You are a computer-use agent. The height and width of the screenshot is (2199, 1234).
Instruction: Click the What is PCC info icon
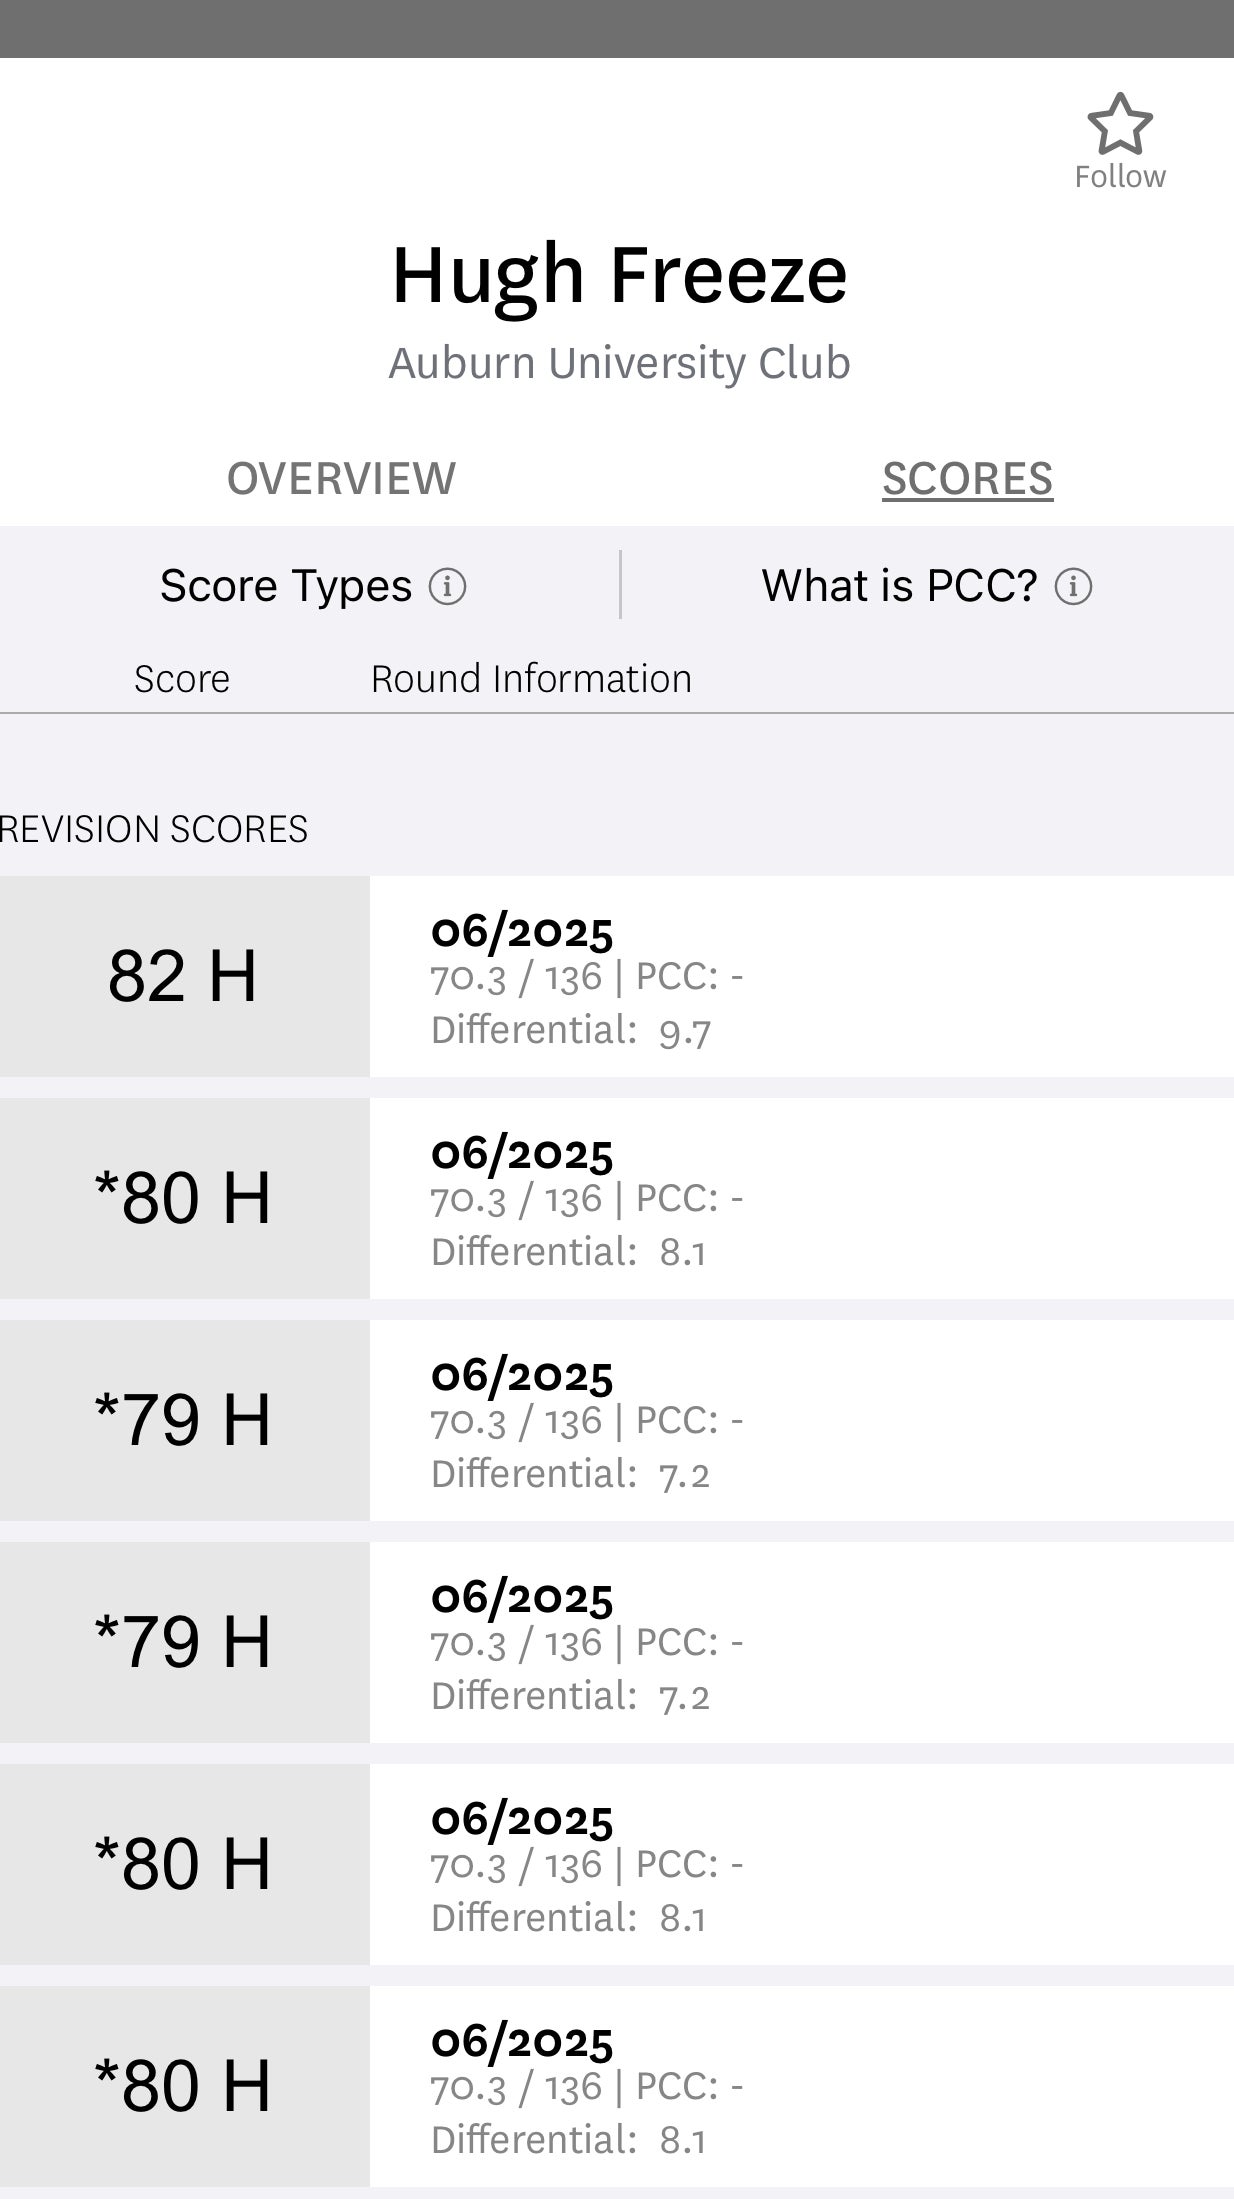1073,586
